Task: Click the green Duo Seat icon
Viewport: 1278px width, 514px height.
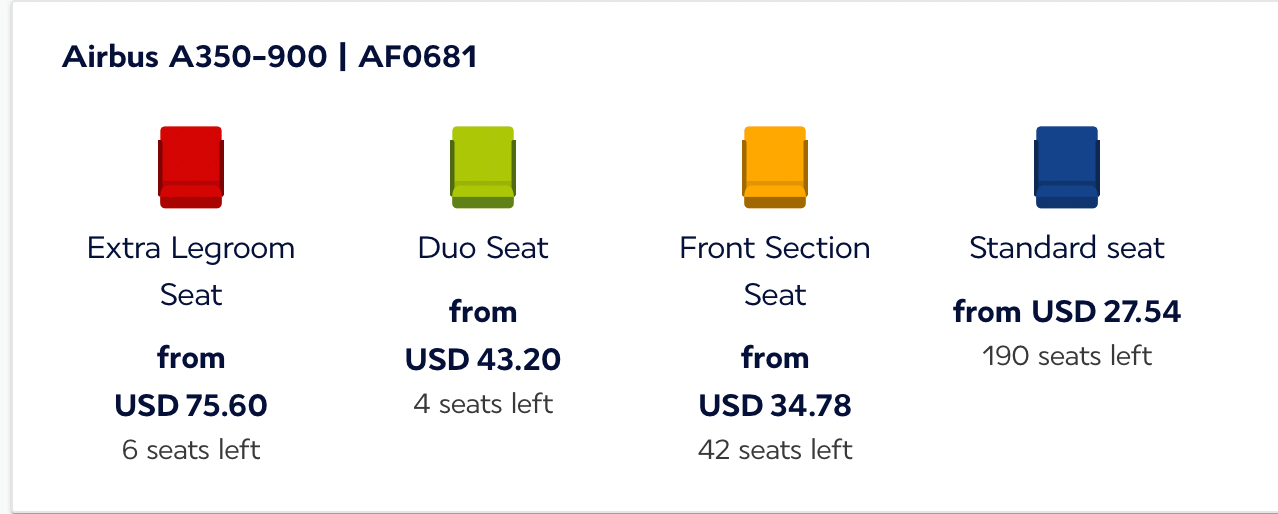Action: click(x=483, y=167)
